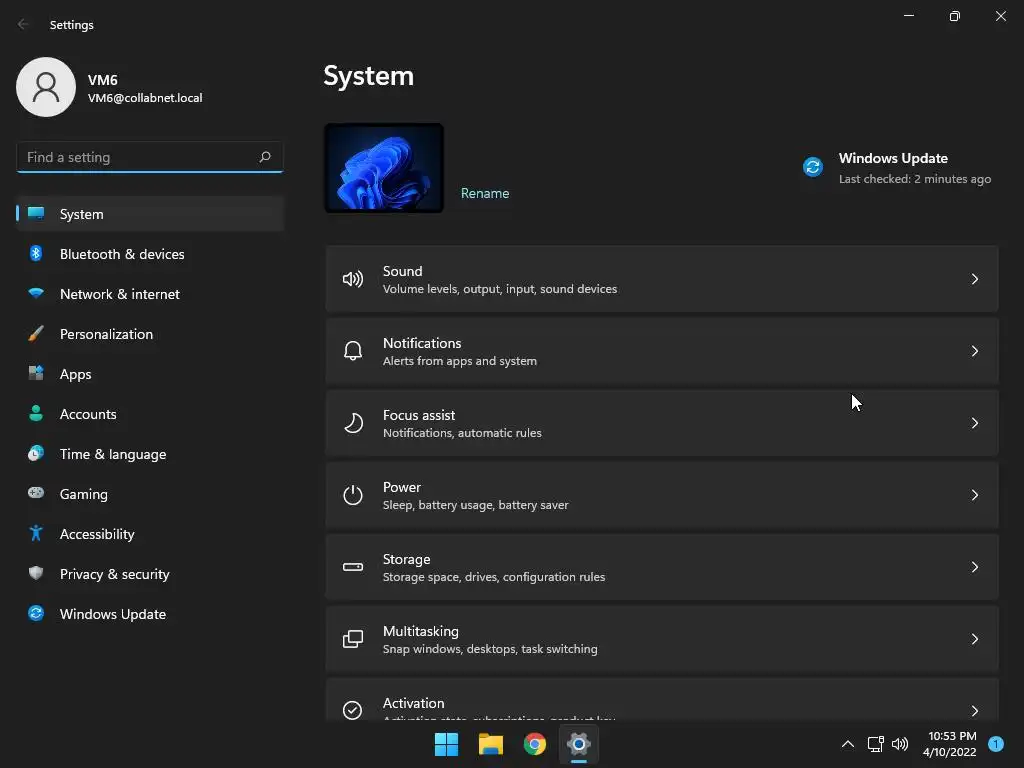The height and width of the screenshot is (768, 1024).
Task: Expand the Focus assist row chevron
Action: click(x=974, y=423)
